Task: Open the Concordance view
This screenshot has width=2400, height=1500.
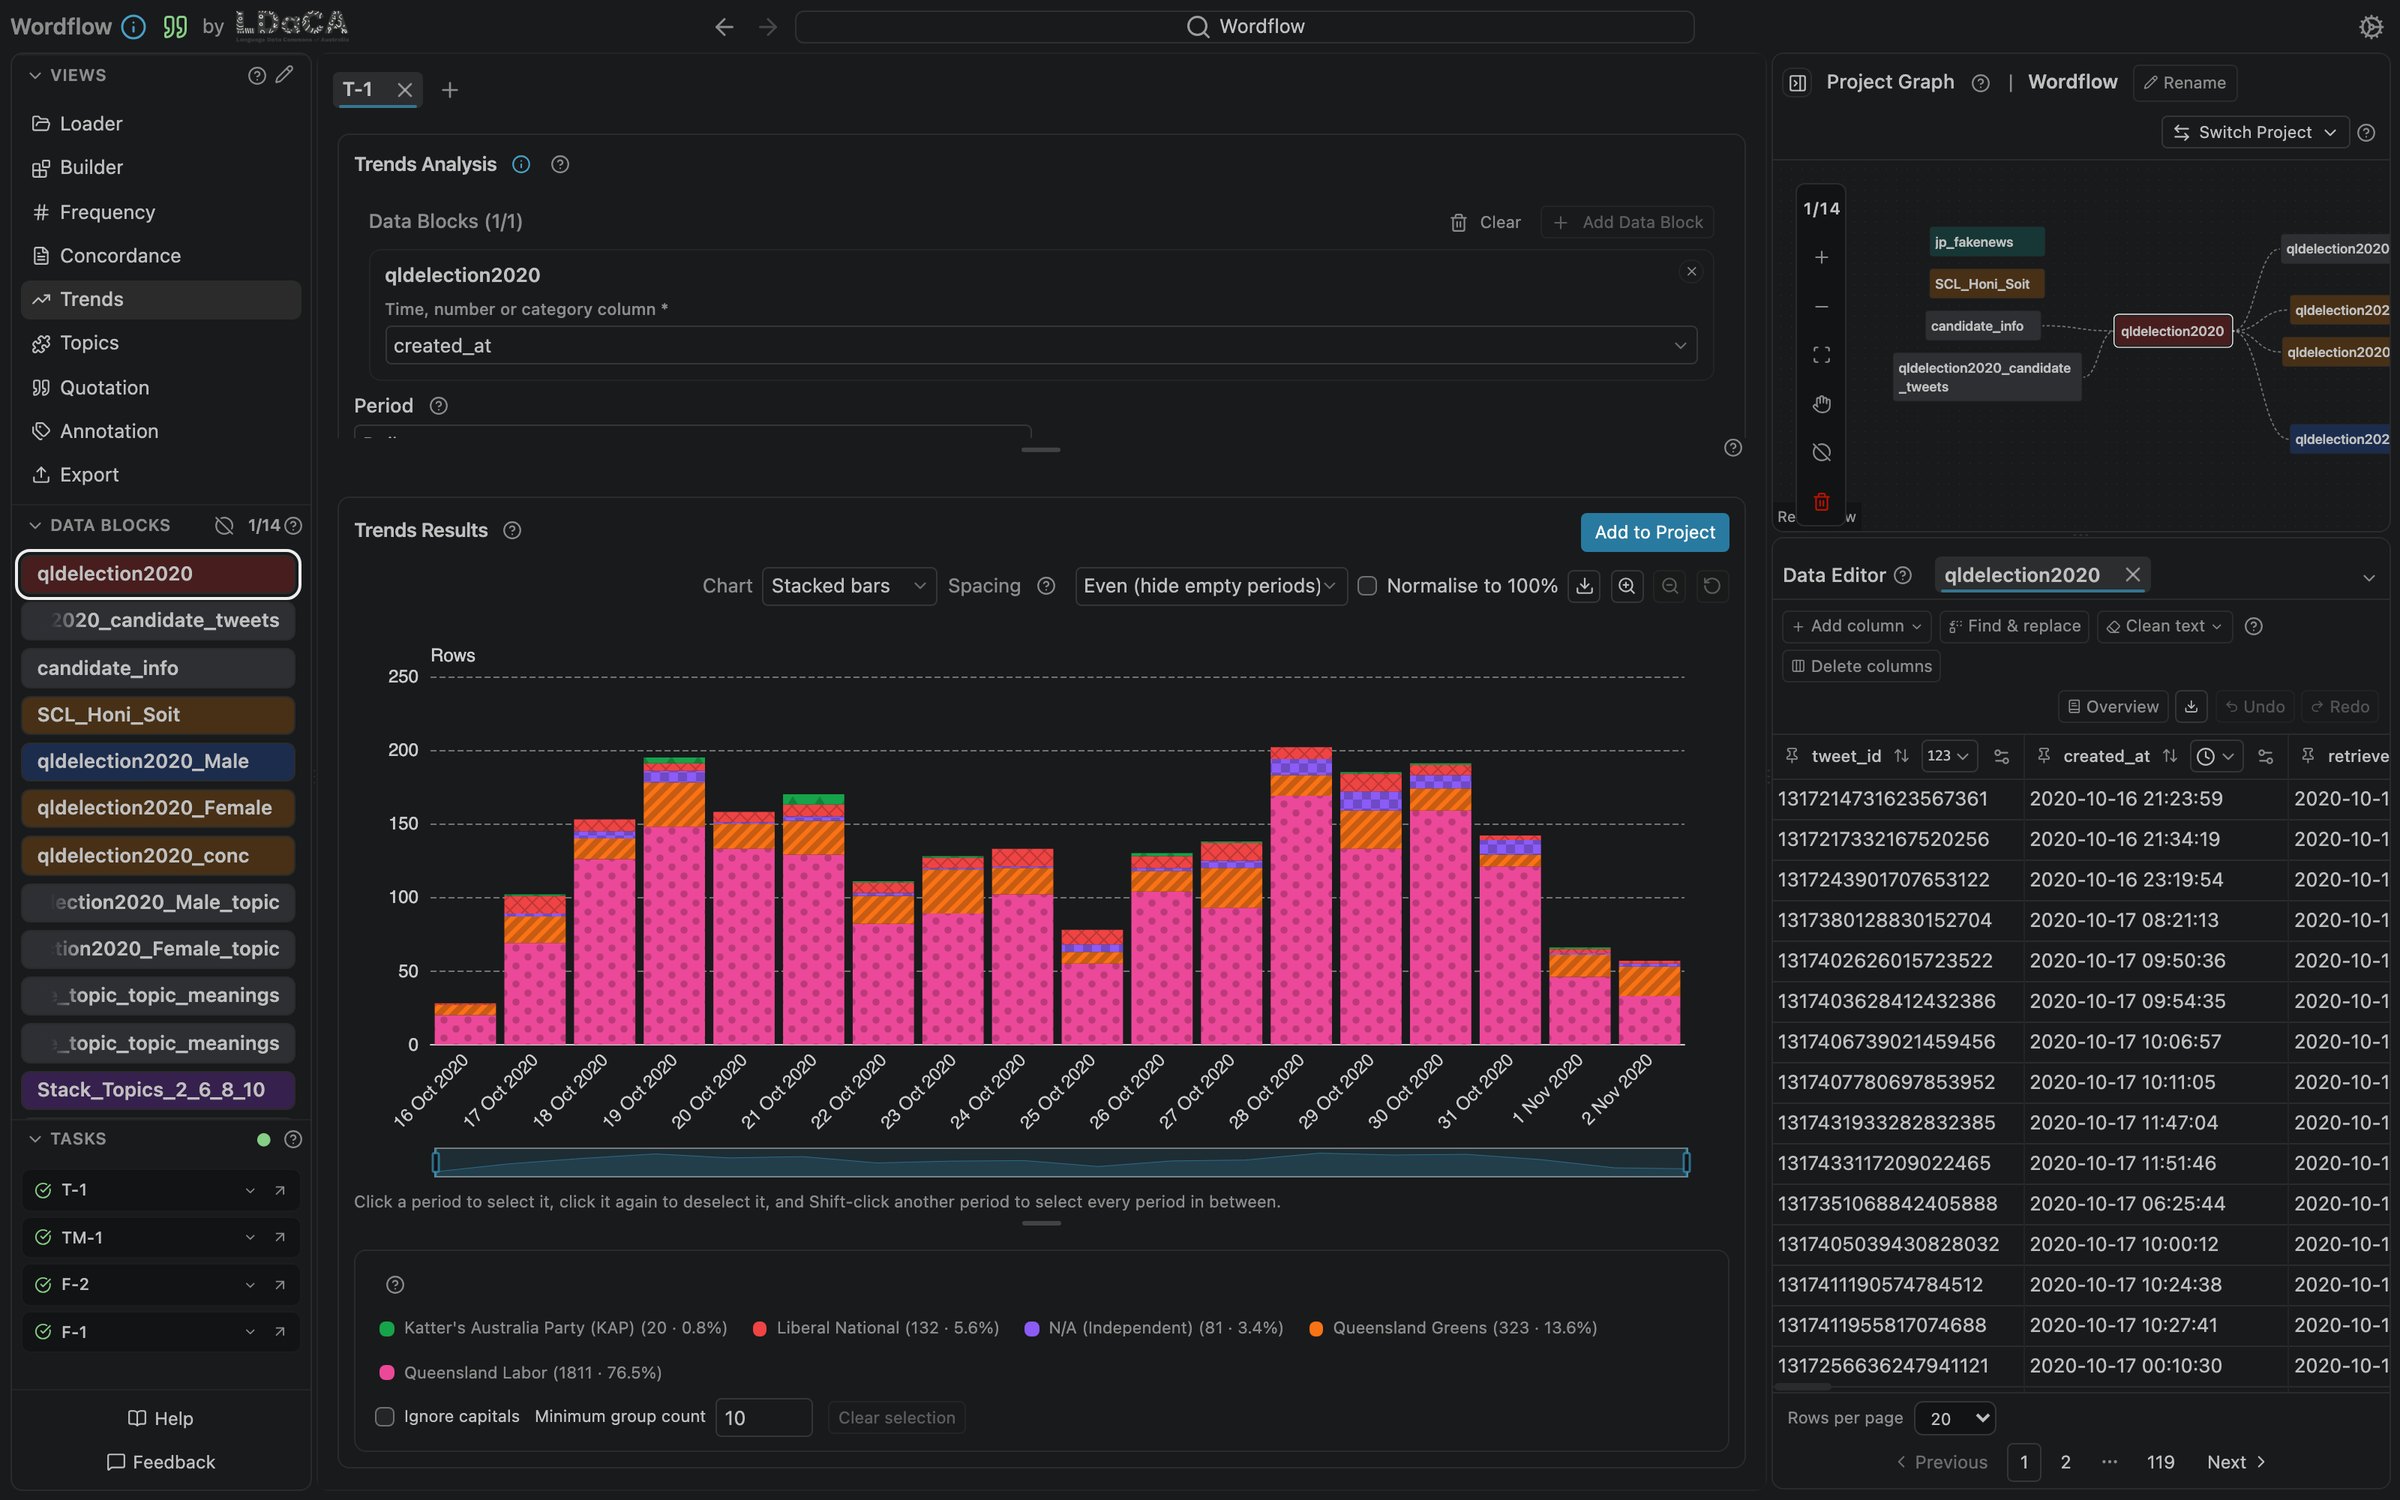Action: 160,256
